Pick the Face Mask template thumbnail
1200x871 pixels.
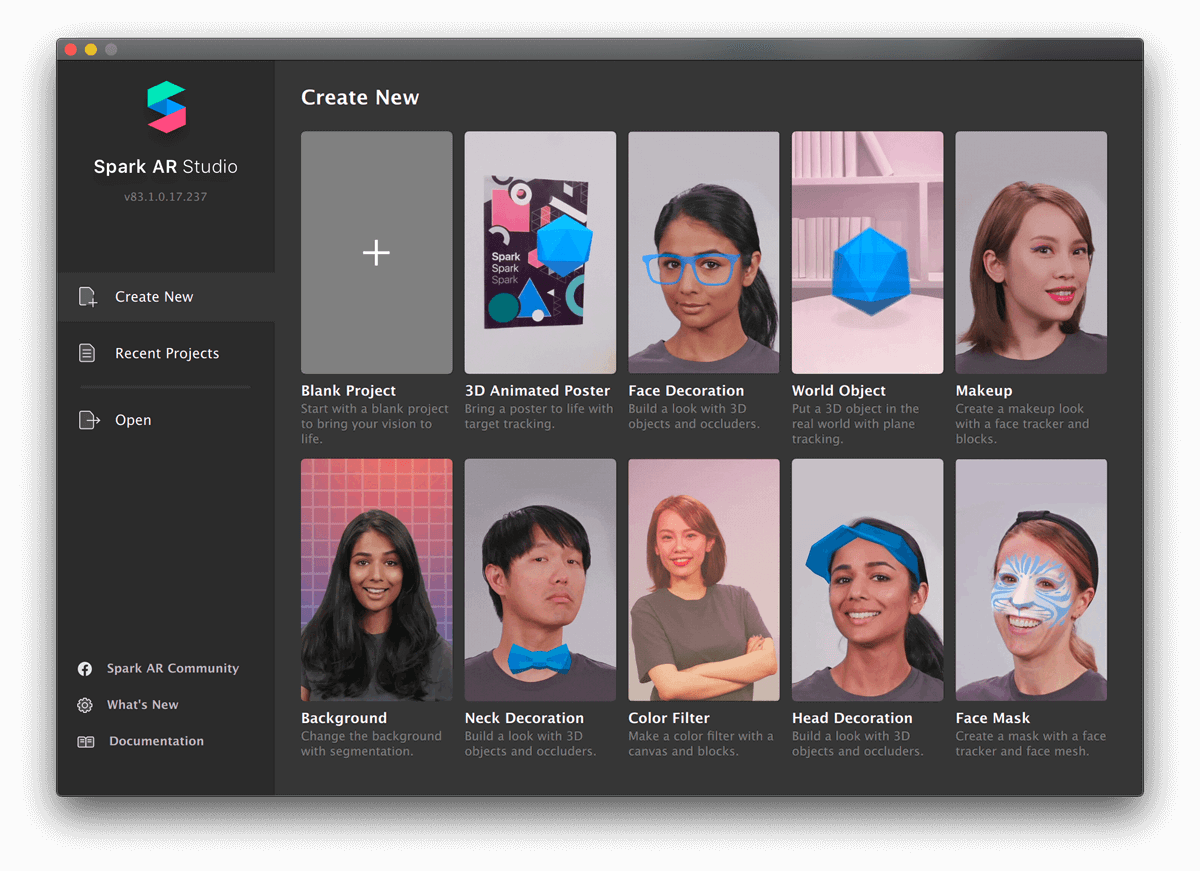point(1031,580)
